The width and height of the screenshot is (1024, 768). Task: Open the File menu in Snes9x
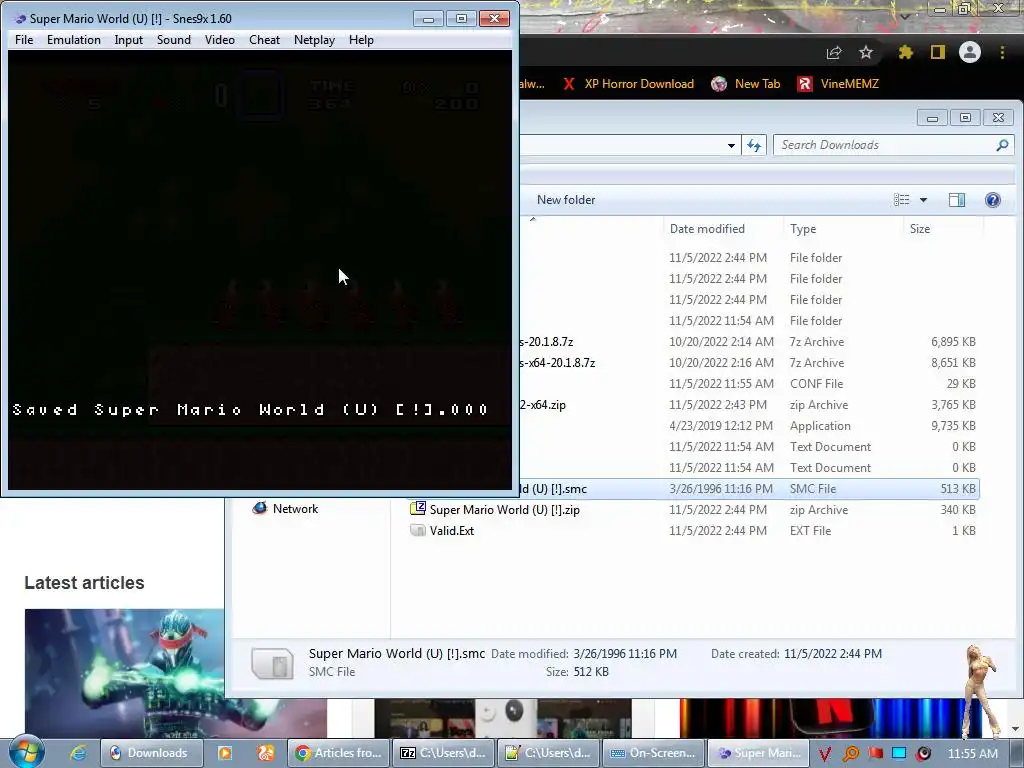coord(24,40)
